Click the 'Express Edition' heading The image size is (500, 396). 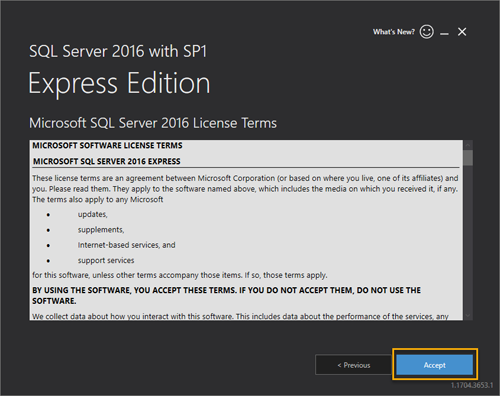point(119,83)
